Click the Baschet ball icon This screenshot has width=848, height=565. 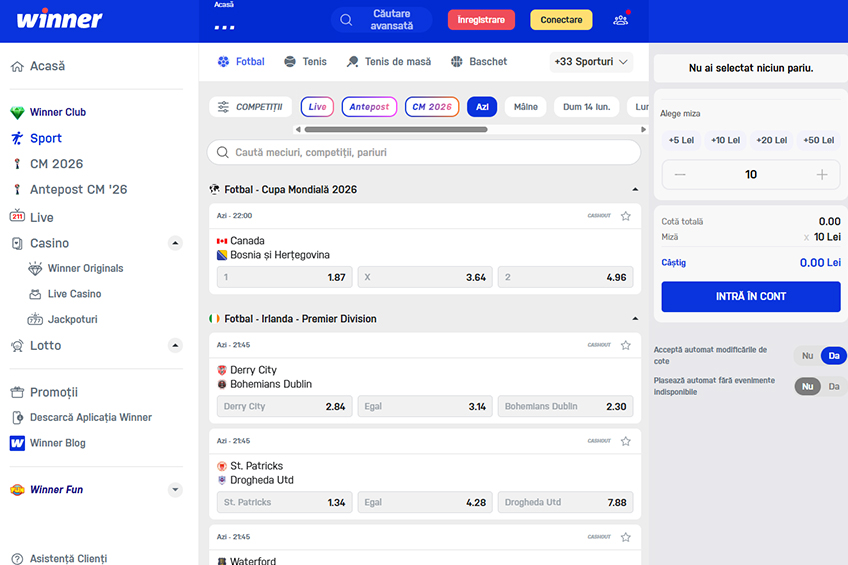click(457, 62)
